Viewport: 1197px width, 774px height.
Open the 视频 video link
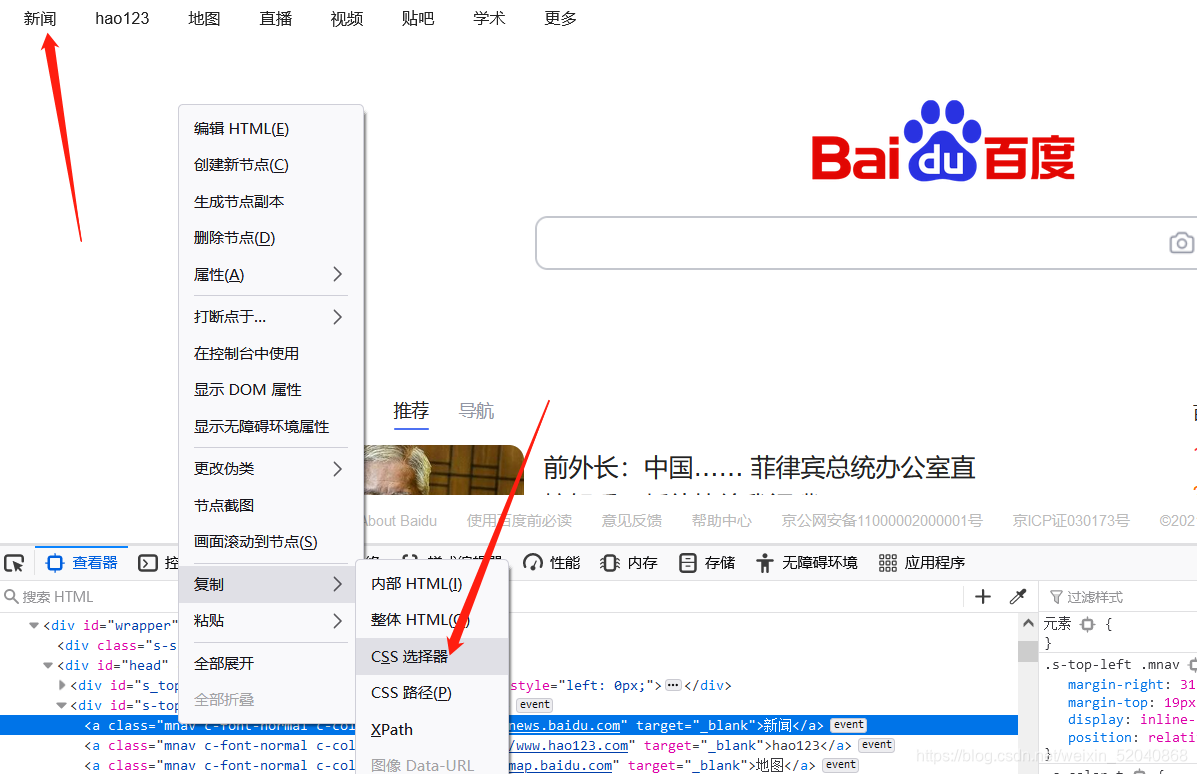[x=347, y=18]
